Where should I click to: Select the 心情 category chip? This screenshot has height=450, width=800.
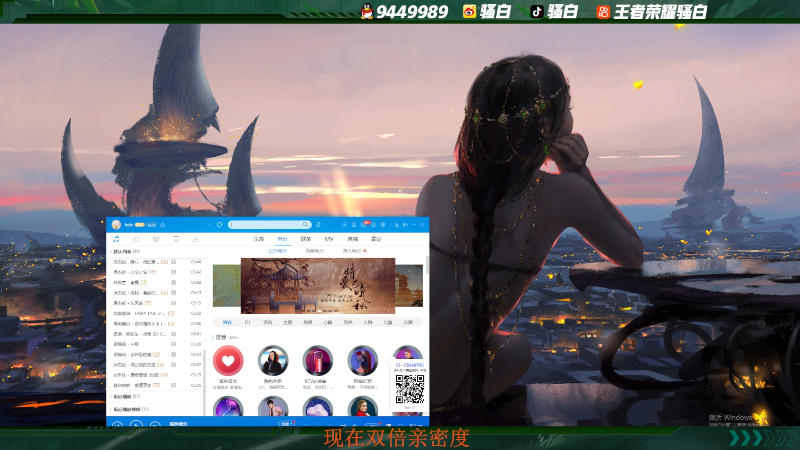[328, 322]
